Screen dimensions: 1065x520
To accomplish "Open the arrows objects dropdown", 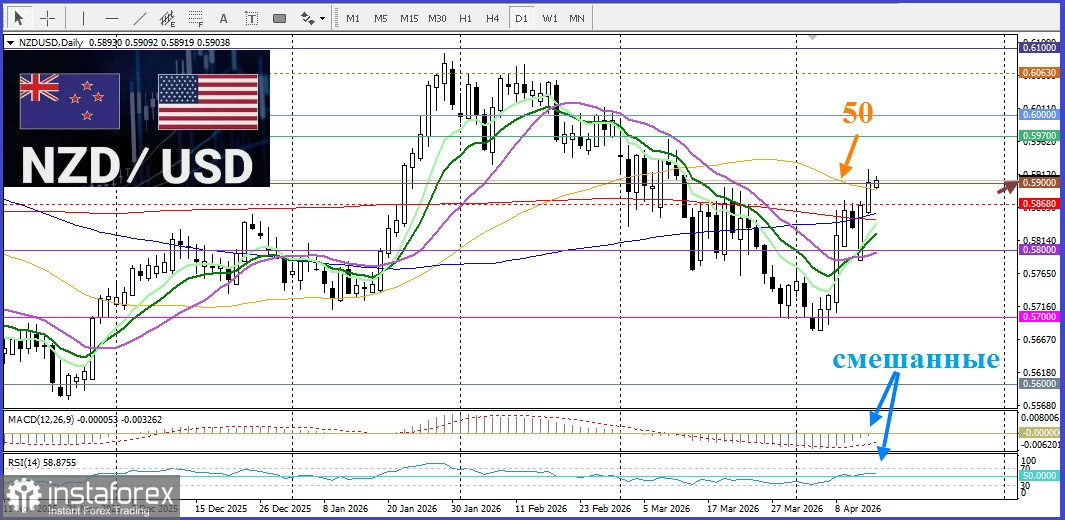I will [x=314, y=18].
